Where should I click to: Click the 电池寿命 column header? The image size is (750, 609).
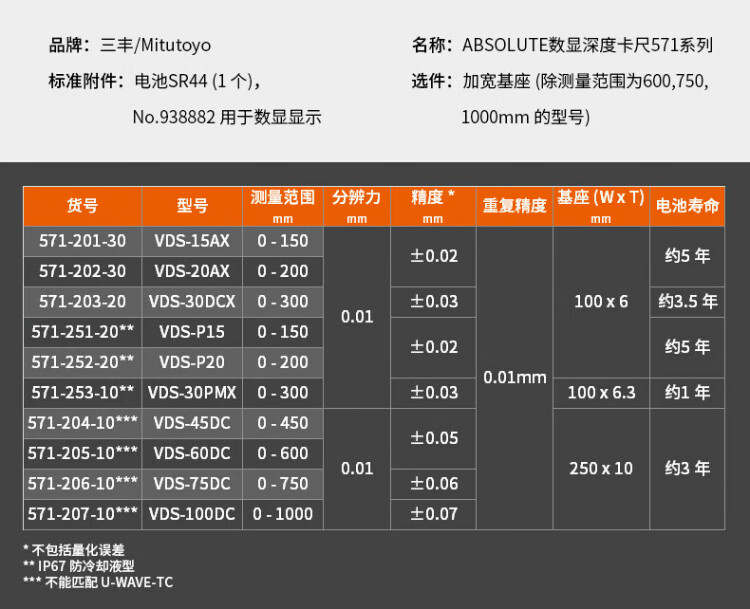pyautogui.click(x=687, y=206)
